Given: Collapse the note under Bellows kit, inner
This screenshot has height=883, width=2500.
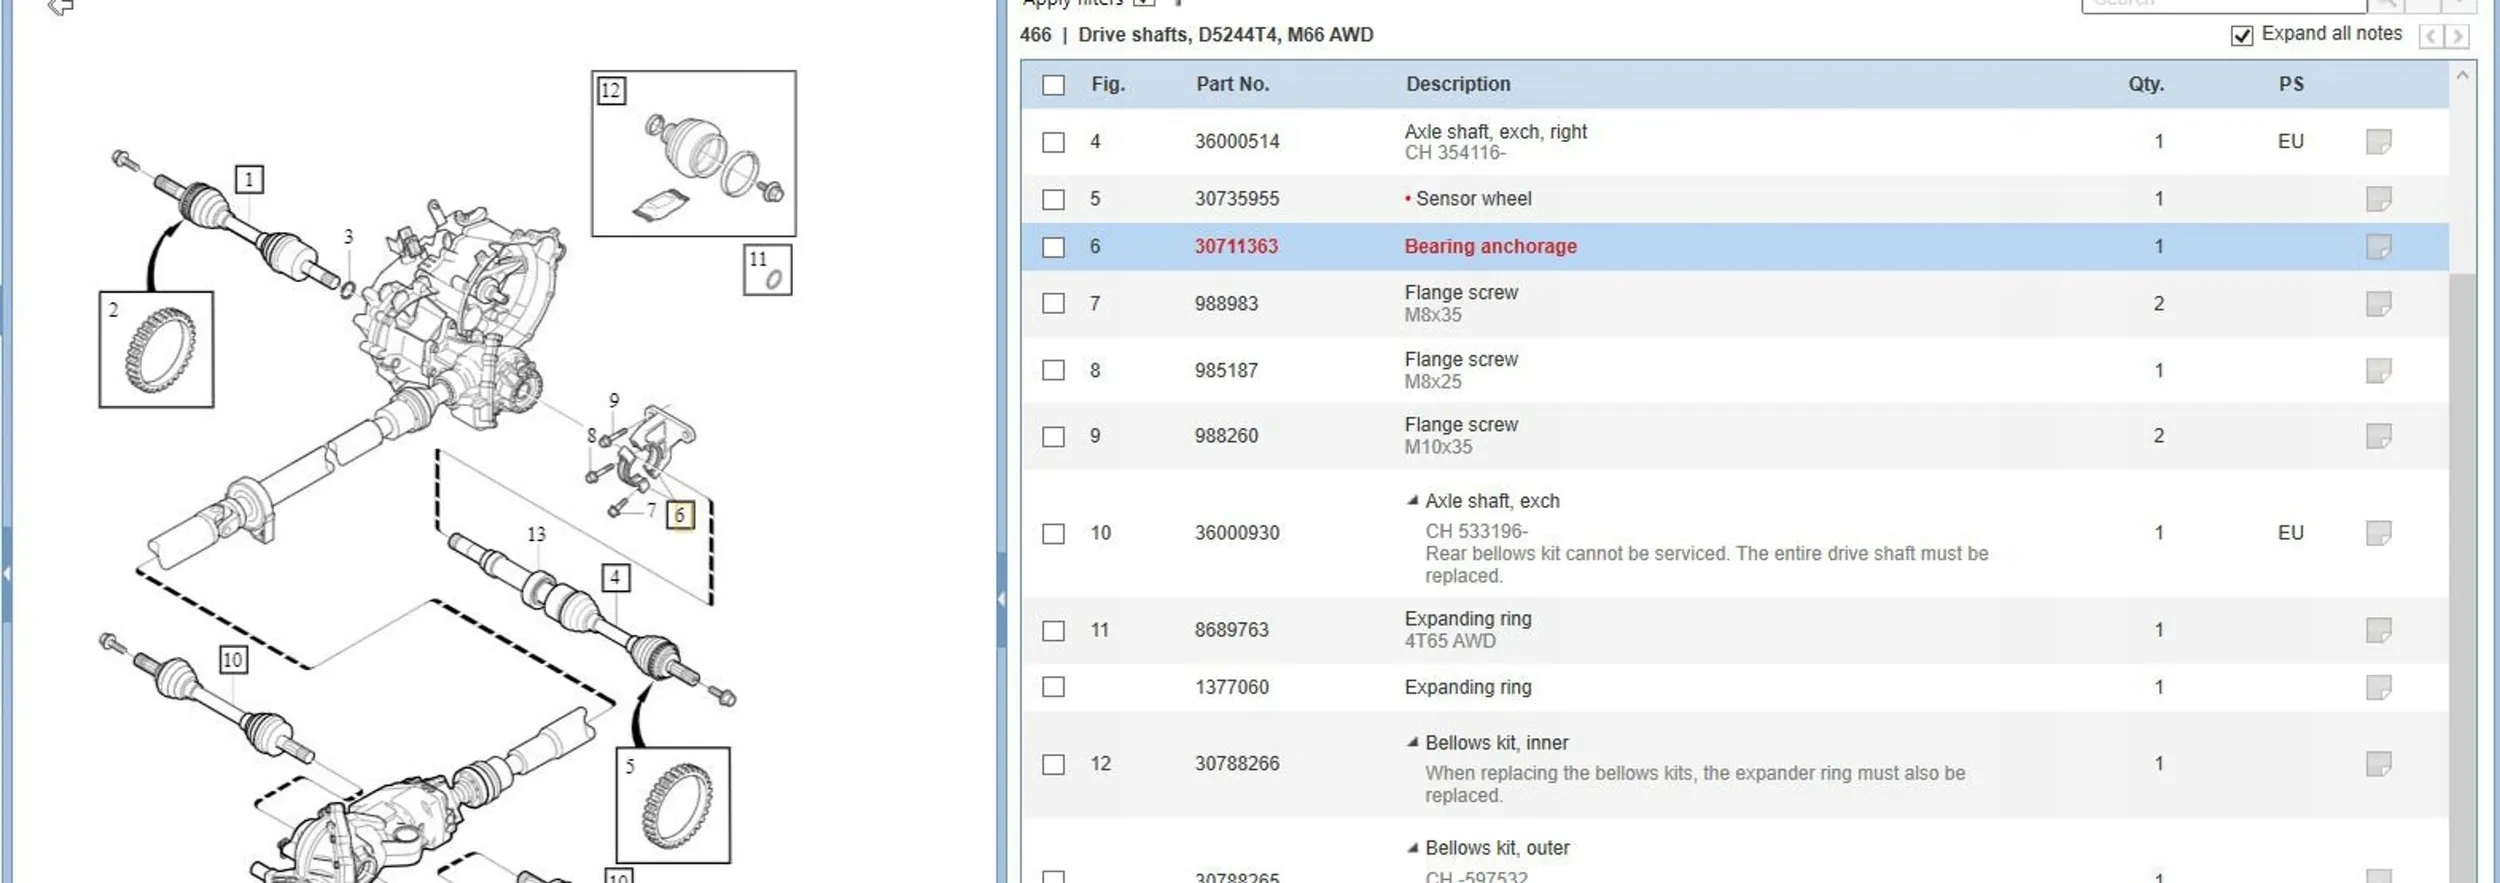Looking at the screenshot, I should [x=1412, y=742].
